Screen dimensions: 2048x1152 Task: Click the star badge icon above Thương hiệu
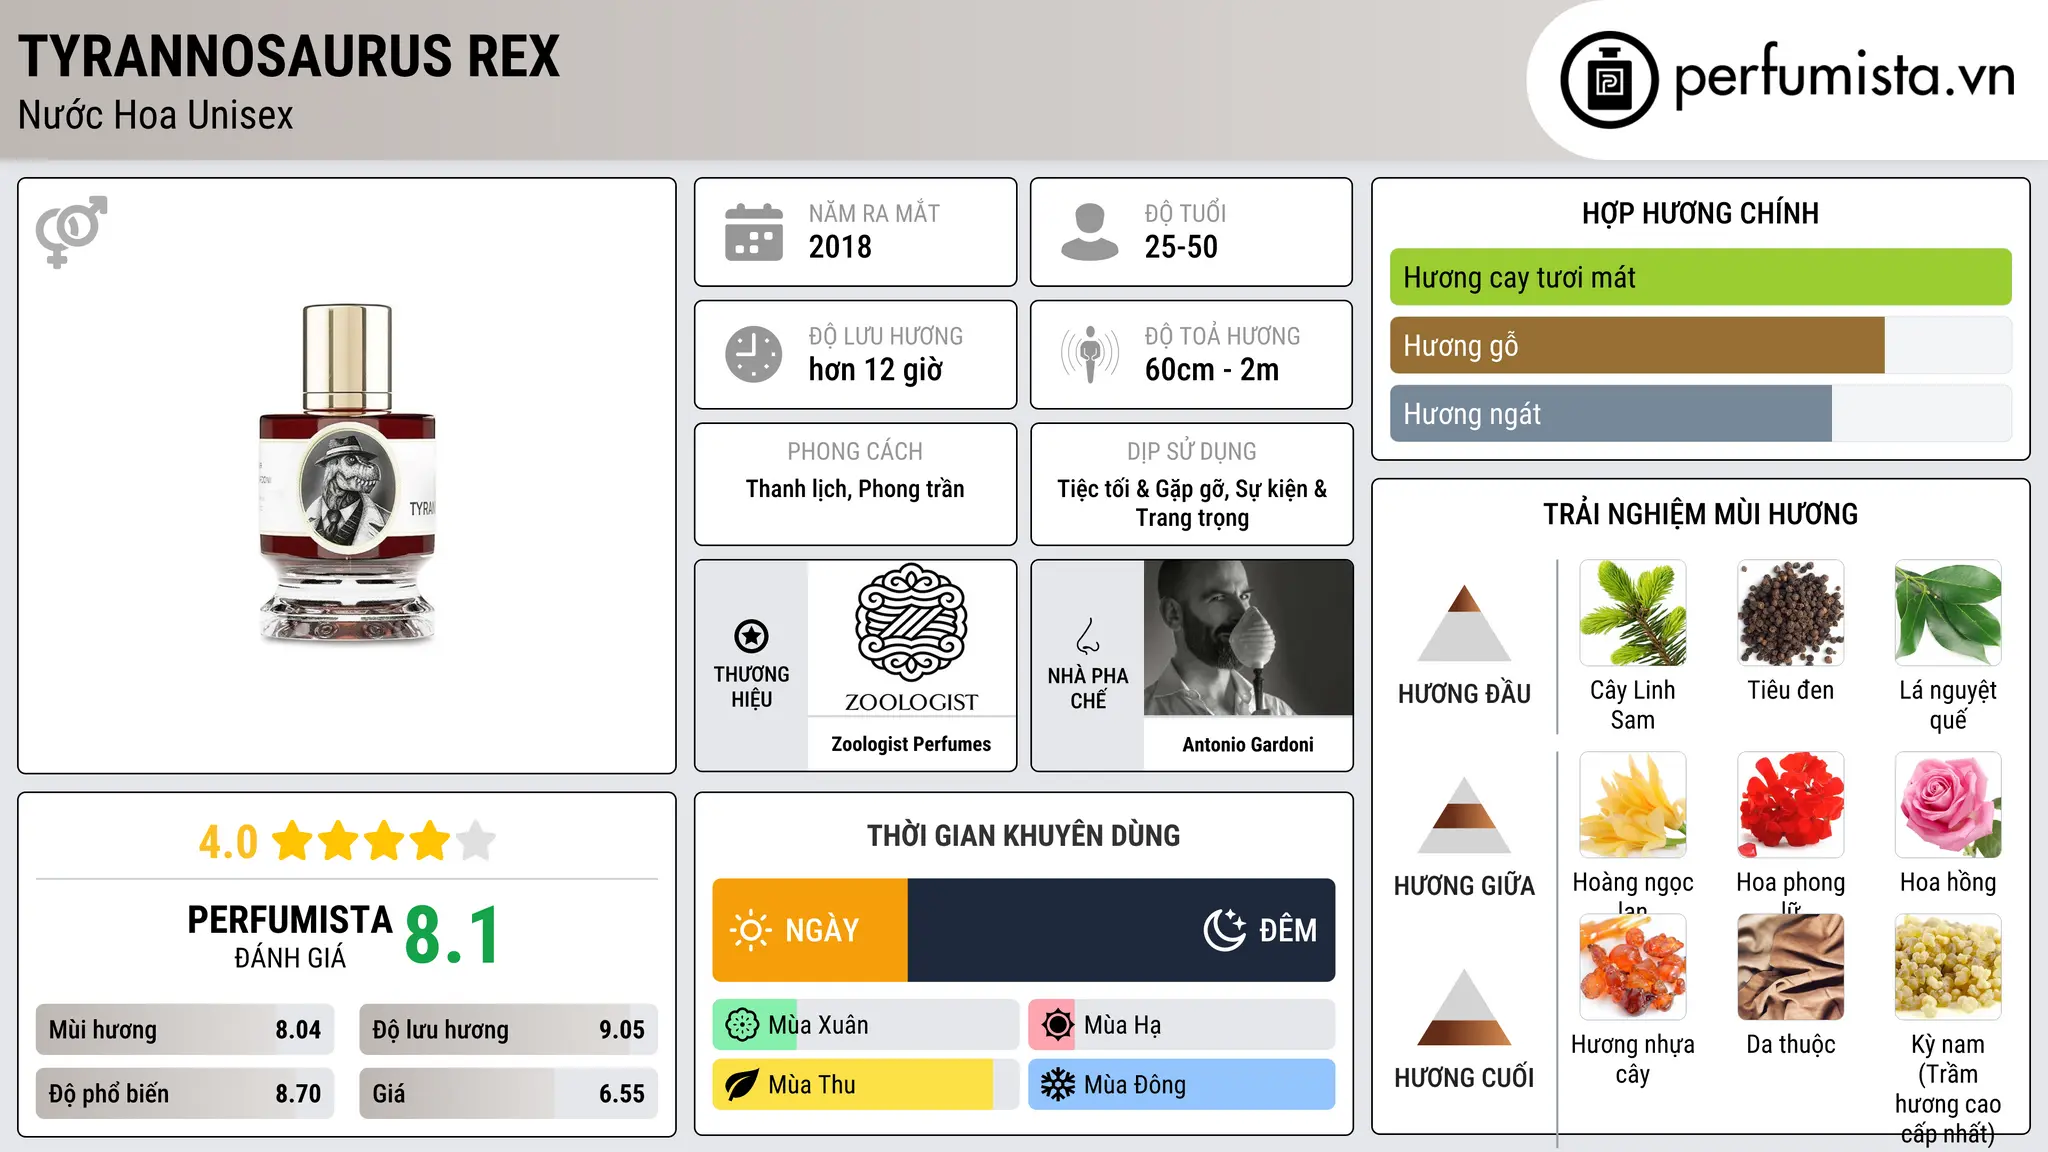pyautogui.click(x=751, y=635)
